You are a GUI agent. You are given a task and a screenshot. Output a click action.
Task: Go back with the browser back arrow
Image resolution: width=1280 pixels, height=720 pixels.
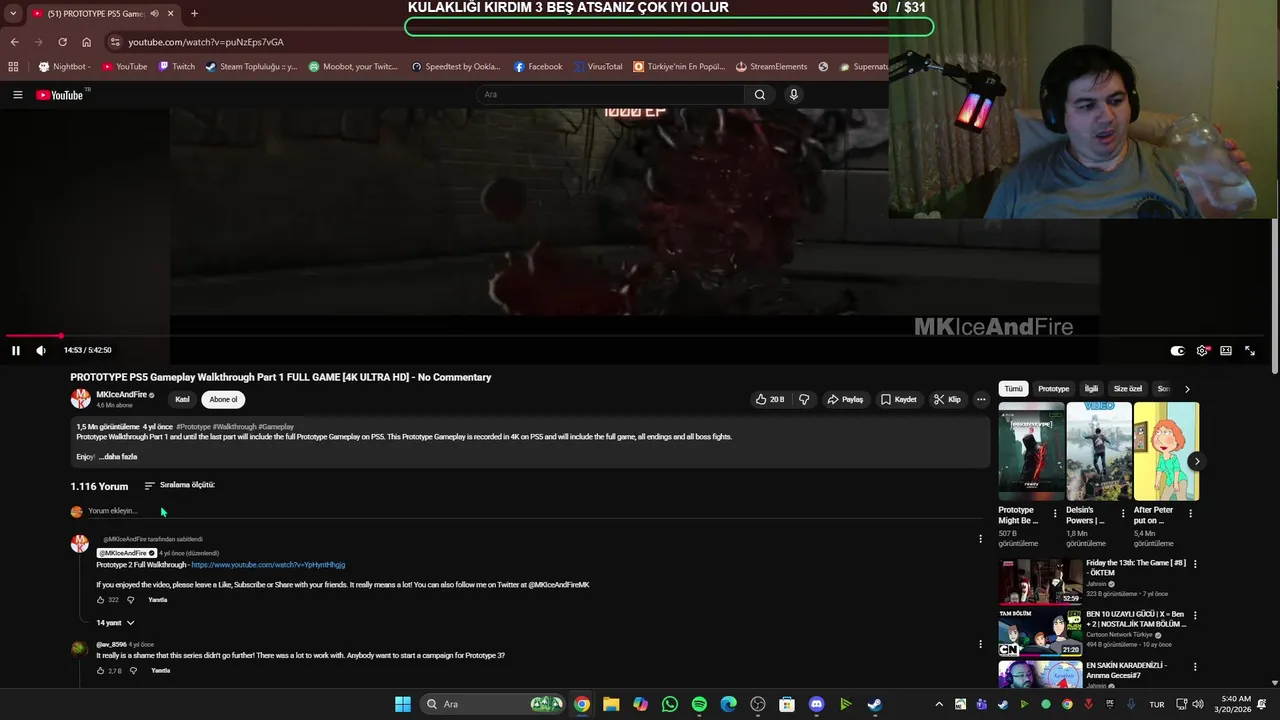tap(14, 42)
